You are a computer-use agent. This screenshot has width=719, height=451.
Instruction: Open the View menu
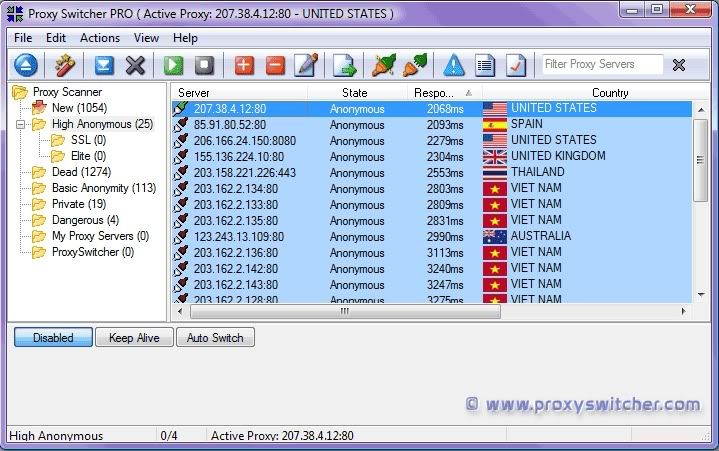point(146,38)
